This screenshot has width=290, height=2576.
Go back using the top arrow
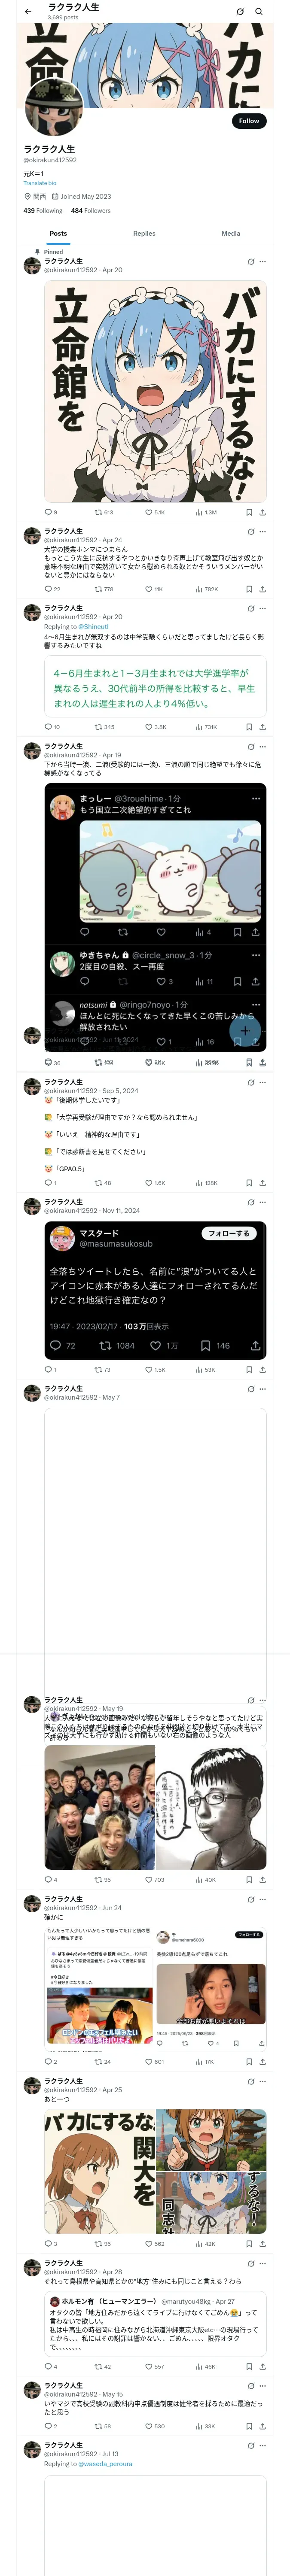pyautogui.click(x=28, y=11)
